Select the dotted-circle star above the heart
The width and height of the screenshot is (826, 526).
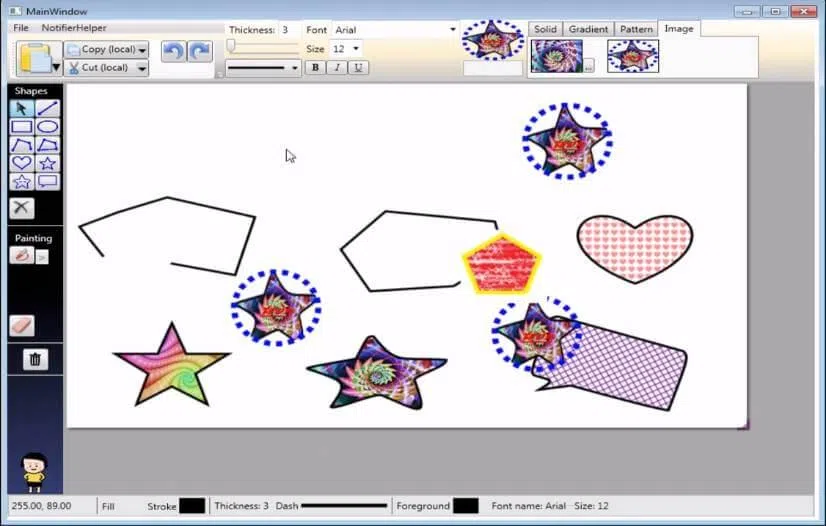pos(567,141)
